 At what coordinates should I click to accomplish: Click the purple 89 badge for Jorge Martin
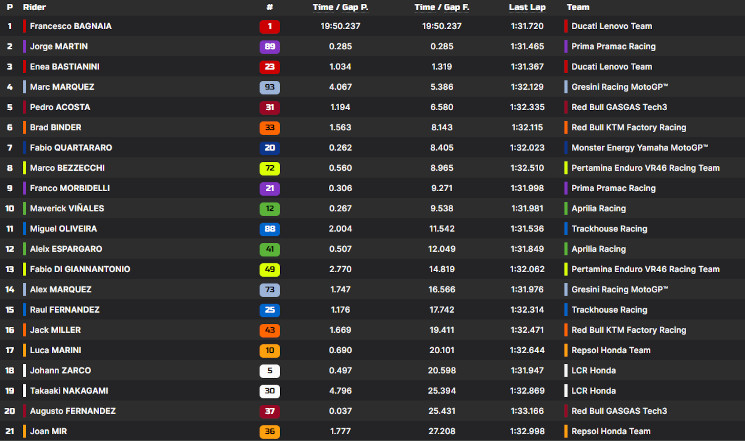pyautogui.click(x=269, y=47)
